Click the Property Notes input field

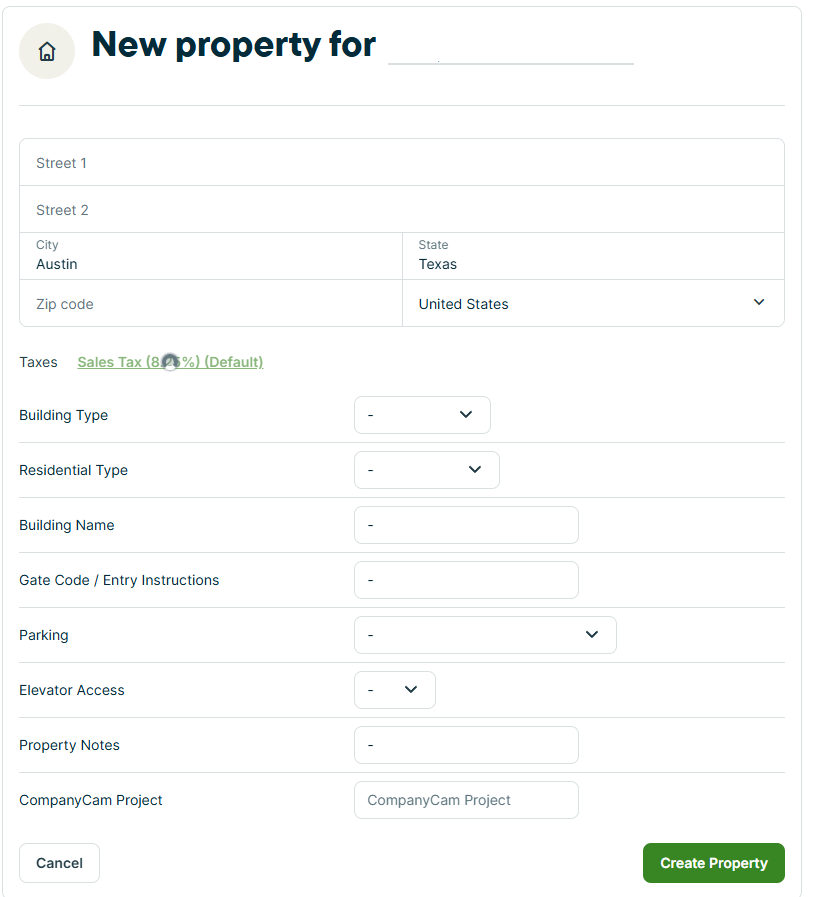pos(466,745)
